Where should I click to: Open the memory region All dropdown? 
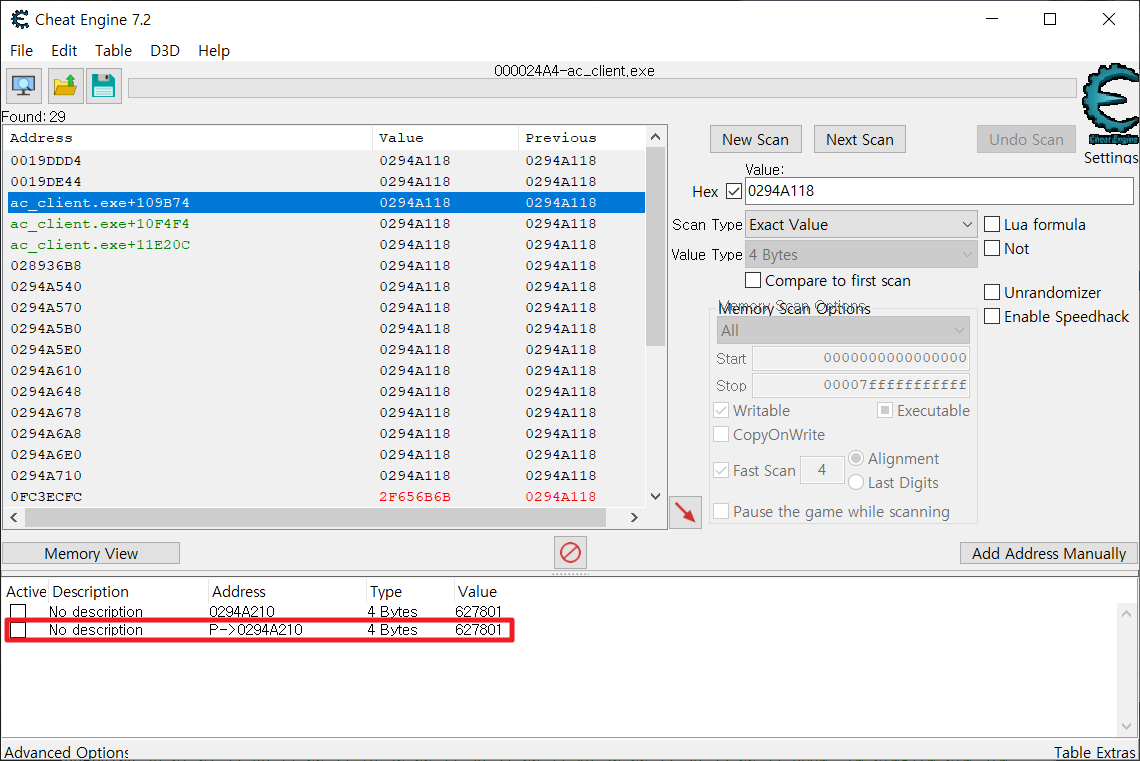(x=843, y=331)
